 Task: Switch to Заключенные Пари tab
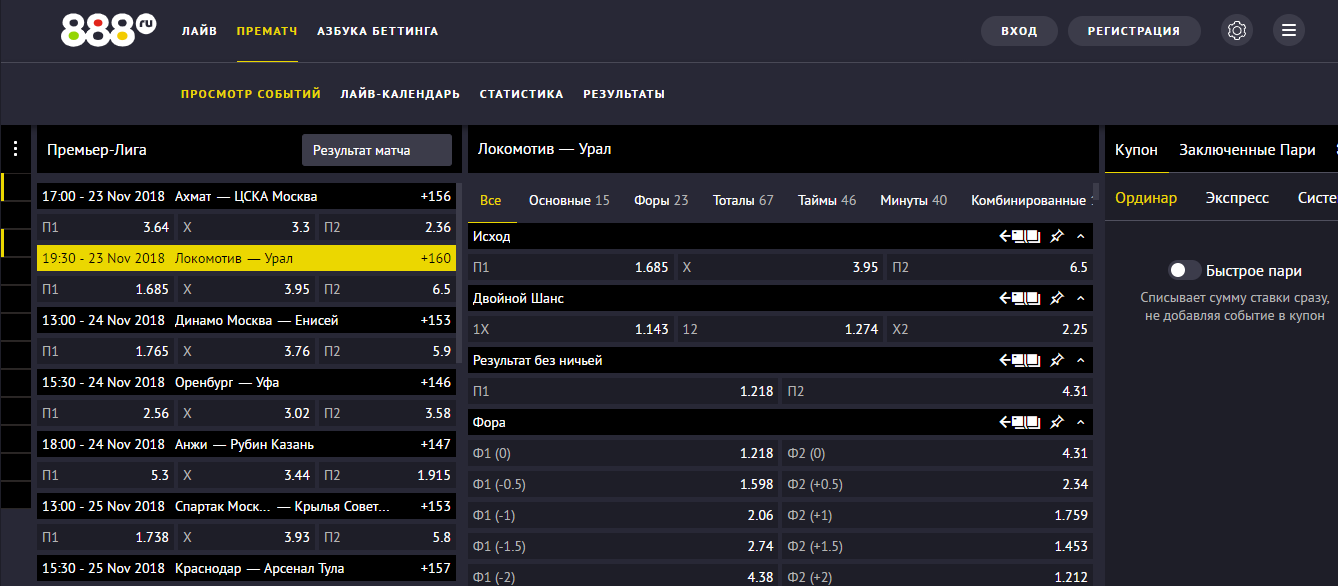click(x=1247, y=150)
